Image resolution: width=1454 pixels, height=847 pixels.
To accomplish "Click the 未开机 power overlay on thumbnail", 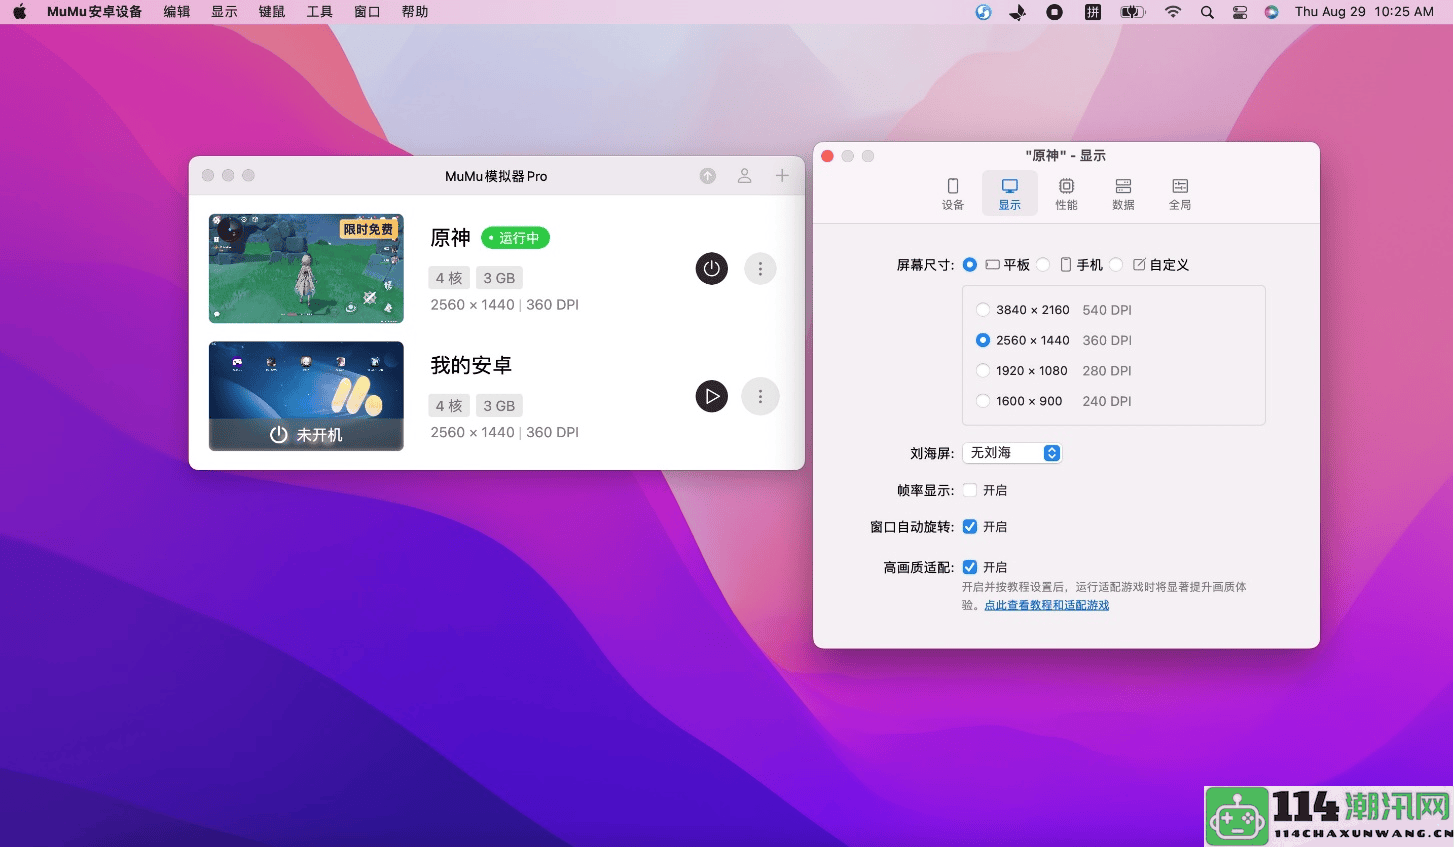I will (x=306, y=435).
